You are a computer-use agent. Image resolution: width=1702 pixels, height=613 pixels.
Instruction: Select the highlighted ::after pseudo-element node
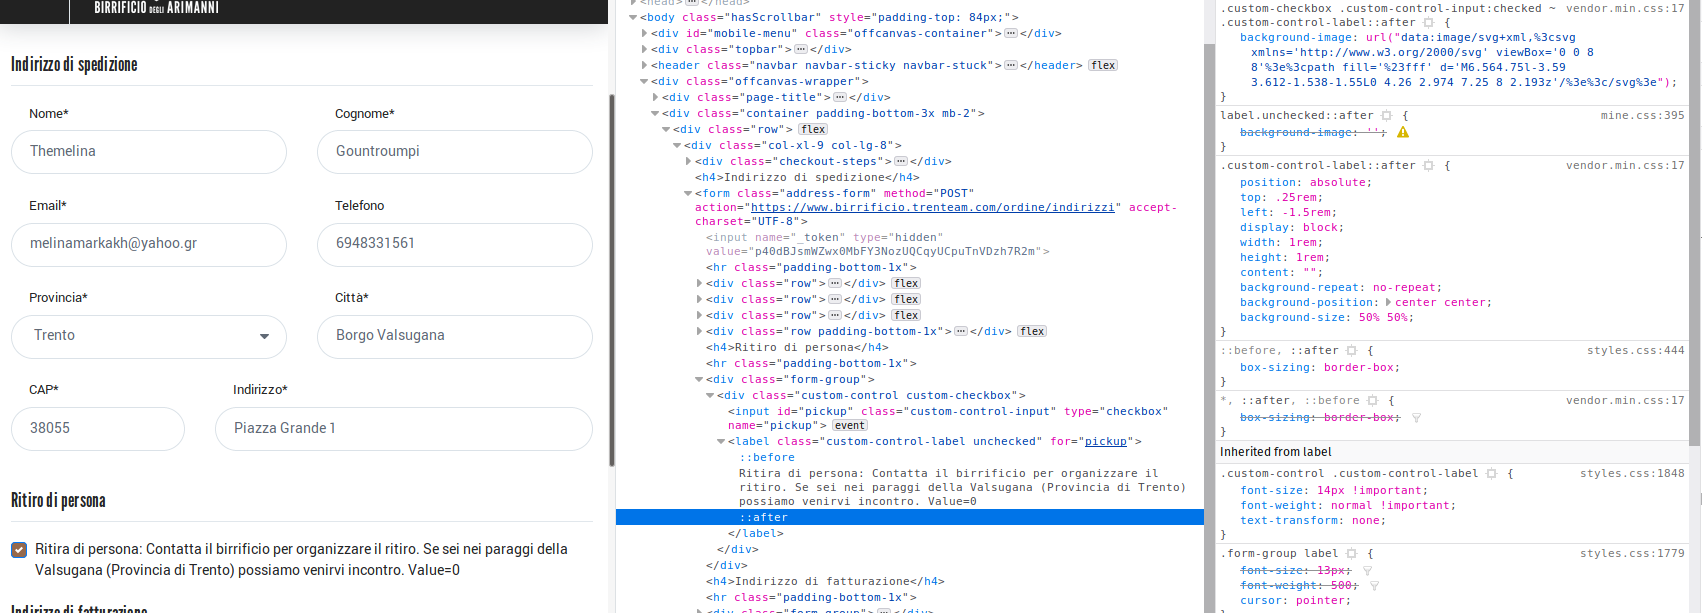click(909, 517)
